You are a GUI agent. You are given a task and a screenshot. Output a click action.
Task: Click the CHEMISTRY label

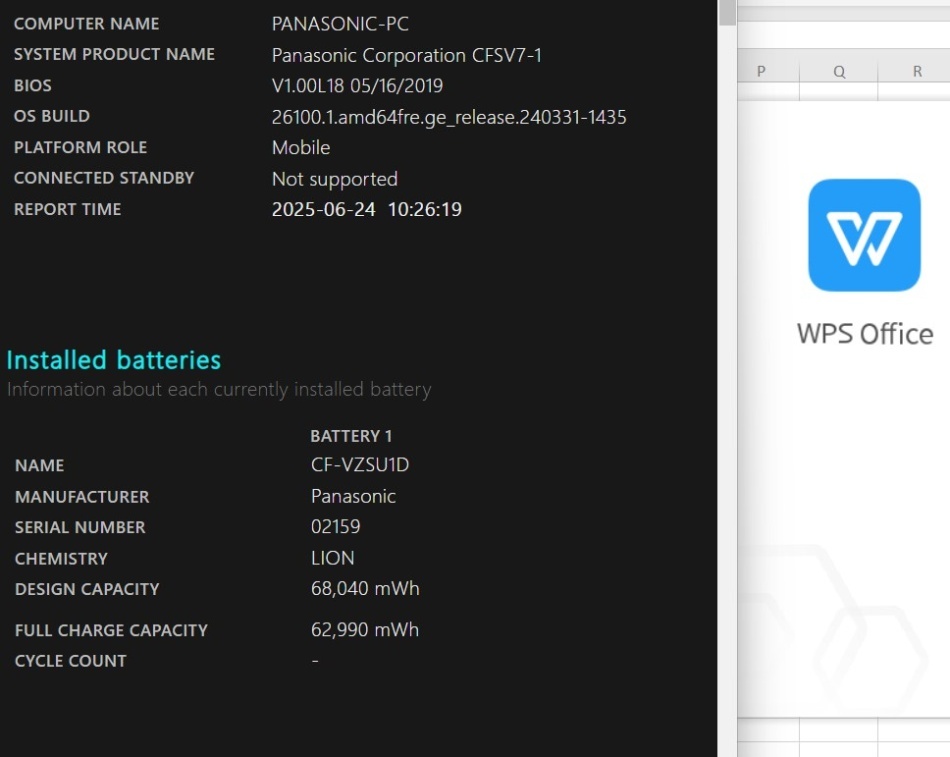(x=61, y=559)
